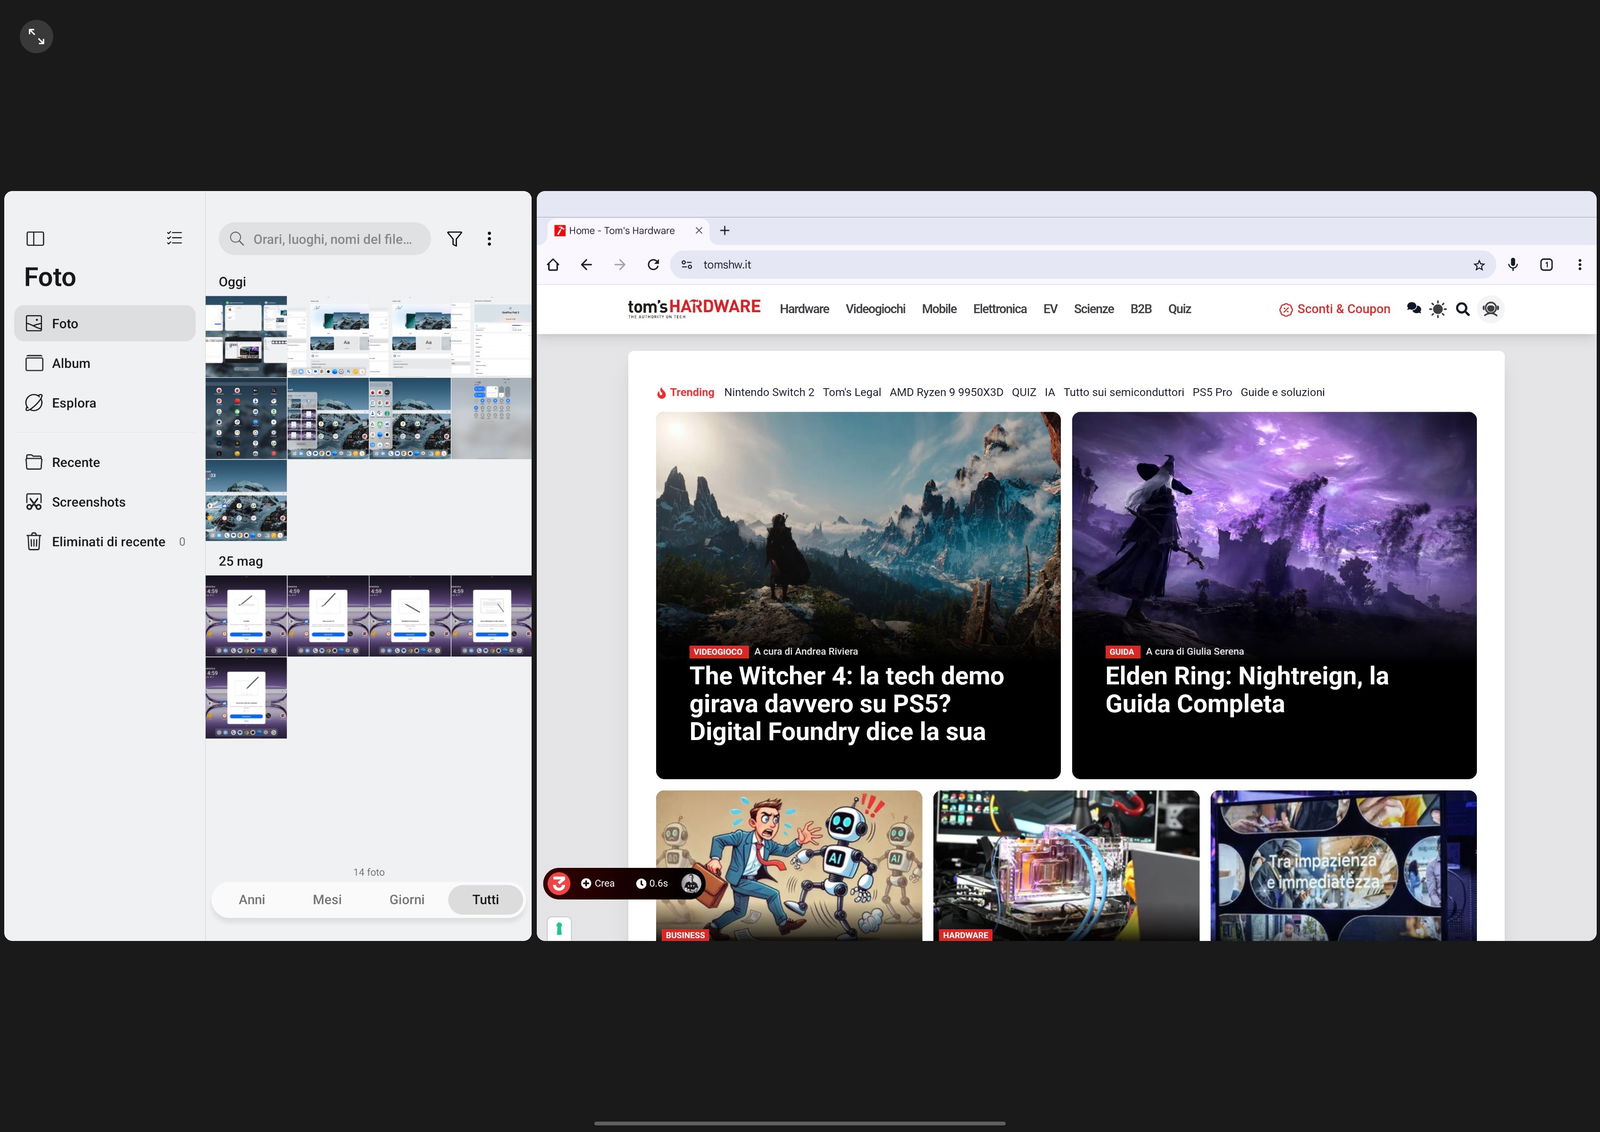Tap the fullscreen expand arrows icon
This screenshot has height=1132, width=1600.
pyautogui.click(x=36, y=37)
